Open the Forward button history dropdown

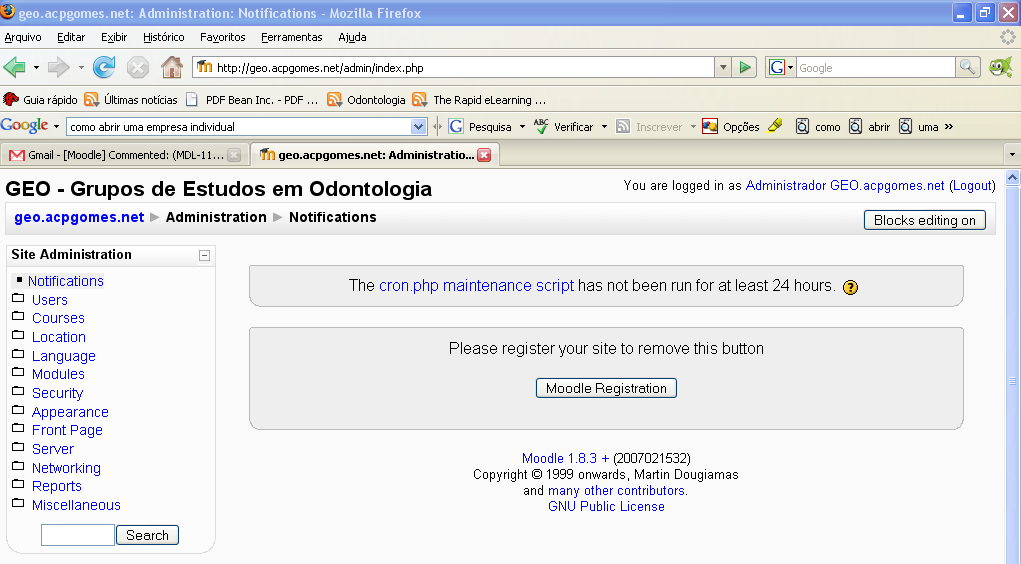click(x=81, y=67)
